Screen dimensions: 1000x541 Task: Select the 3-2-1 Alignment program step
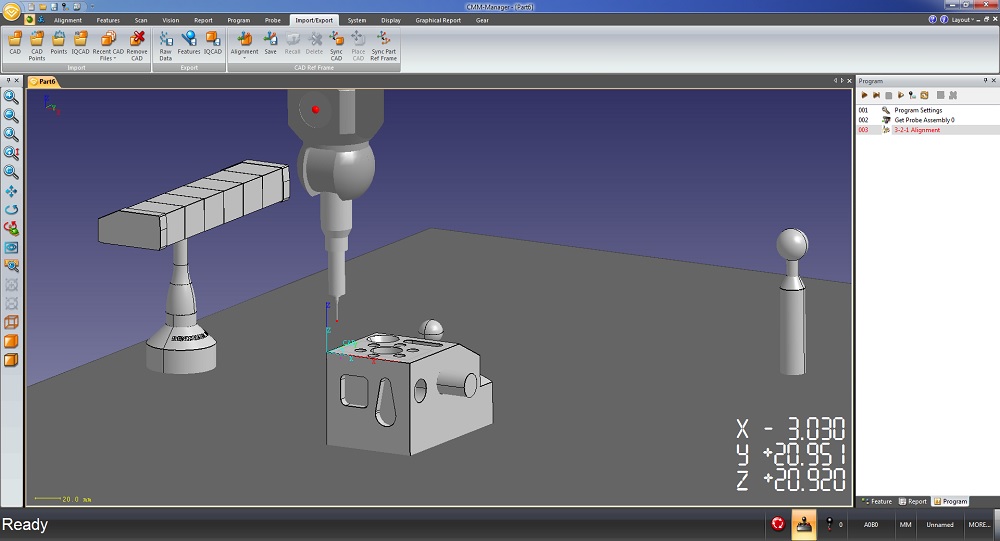click(x=916, y=130)
